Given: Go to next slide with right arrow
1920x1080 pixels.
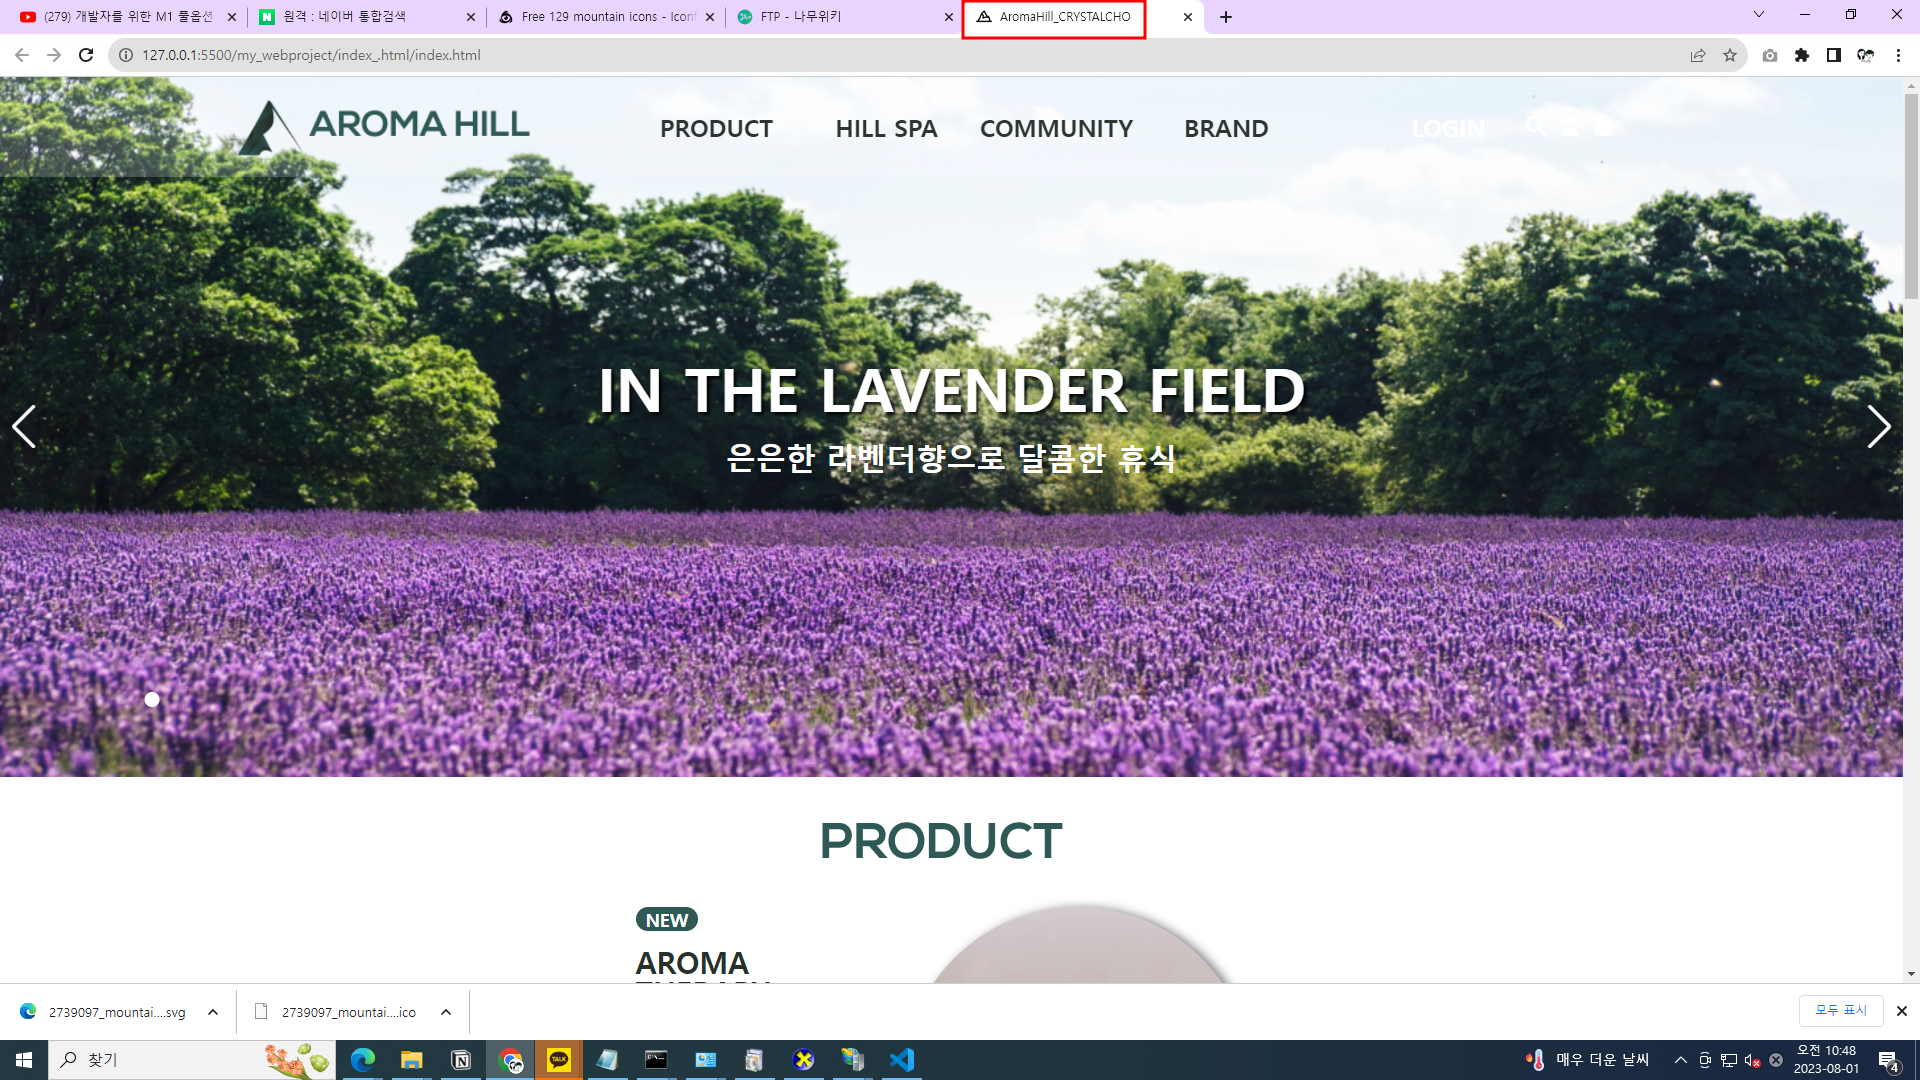Looking at the screenshot, I should 1878,427.
